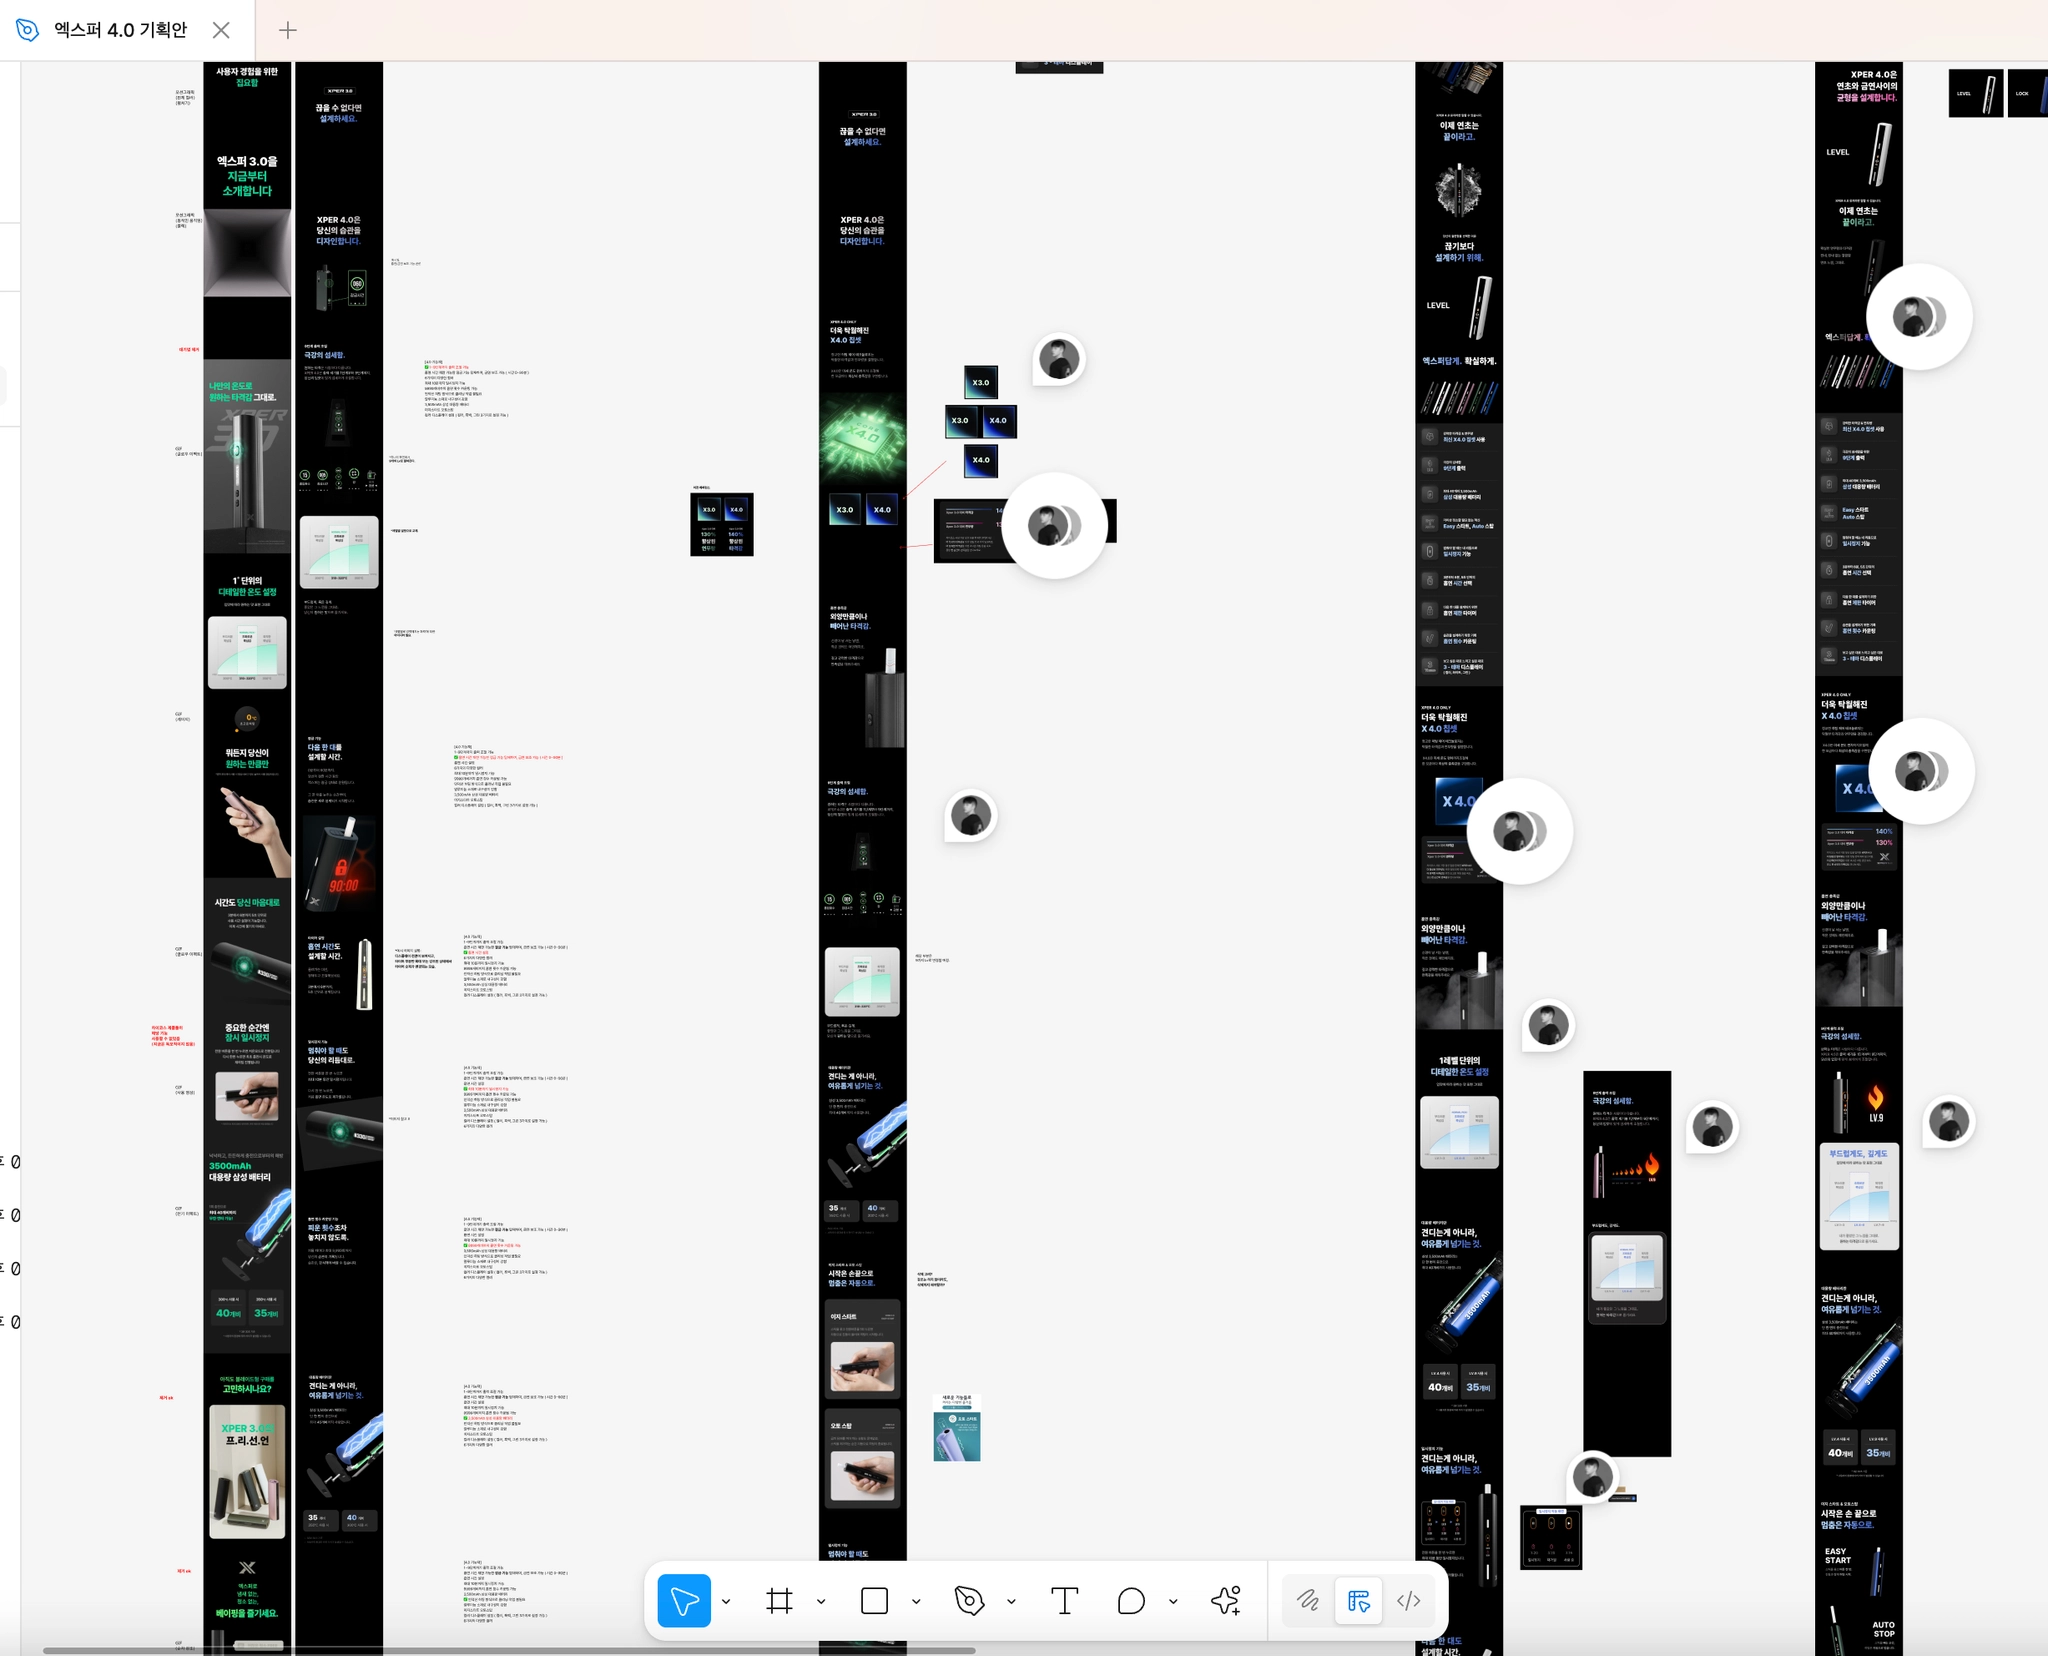Switch to 엑스퍼 4.0 기획안 tab
The image size is (2048, 1656).
120,30
